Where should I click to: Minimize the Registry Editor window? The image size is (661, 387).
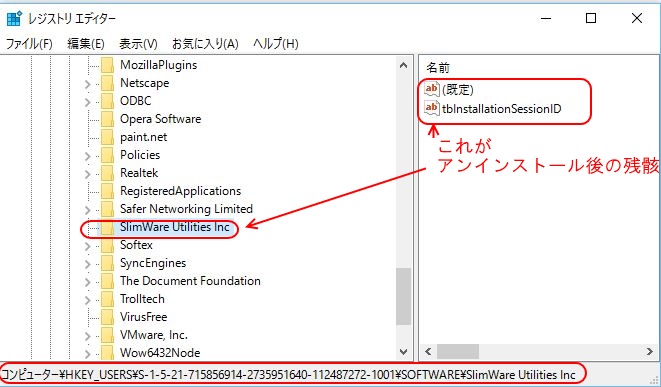[x=546, y=19]
